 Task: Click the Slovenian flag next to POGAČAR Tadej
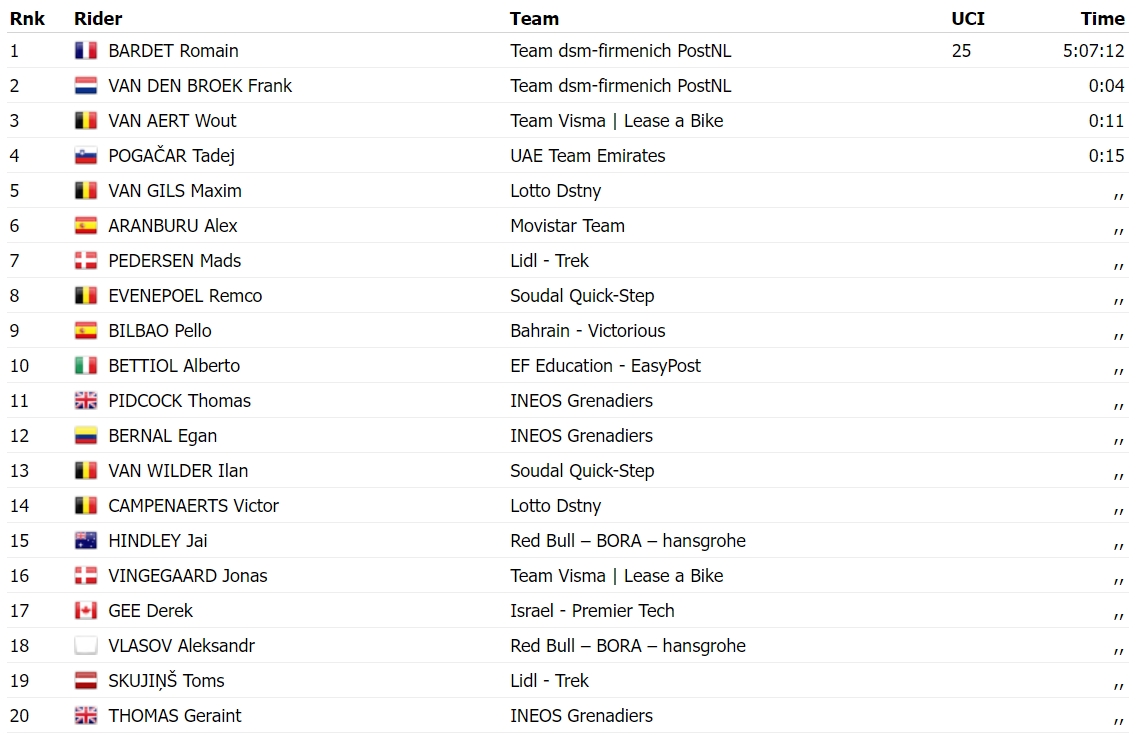pos(85,155)
